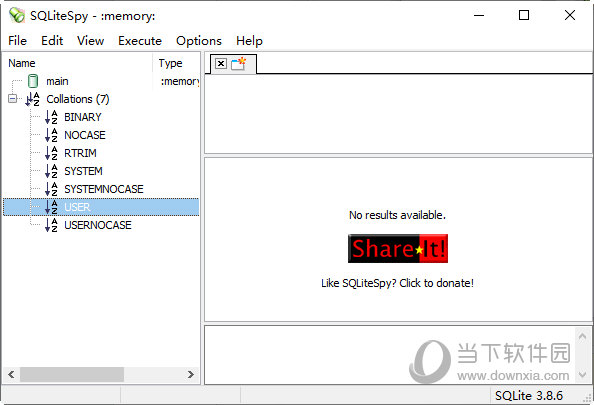Image resolution: width=594 pixels, height=405 pixels.
Task: Open the Options menu
Action: (x=199, y=41)
